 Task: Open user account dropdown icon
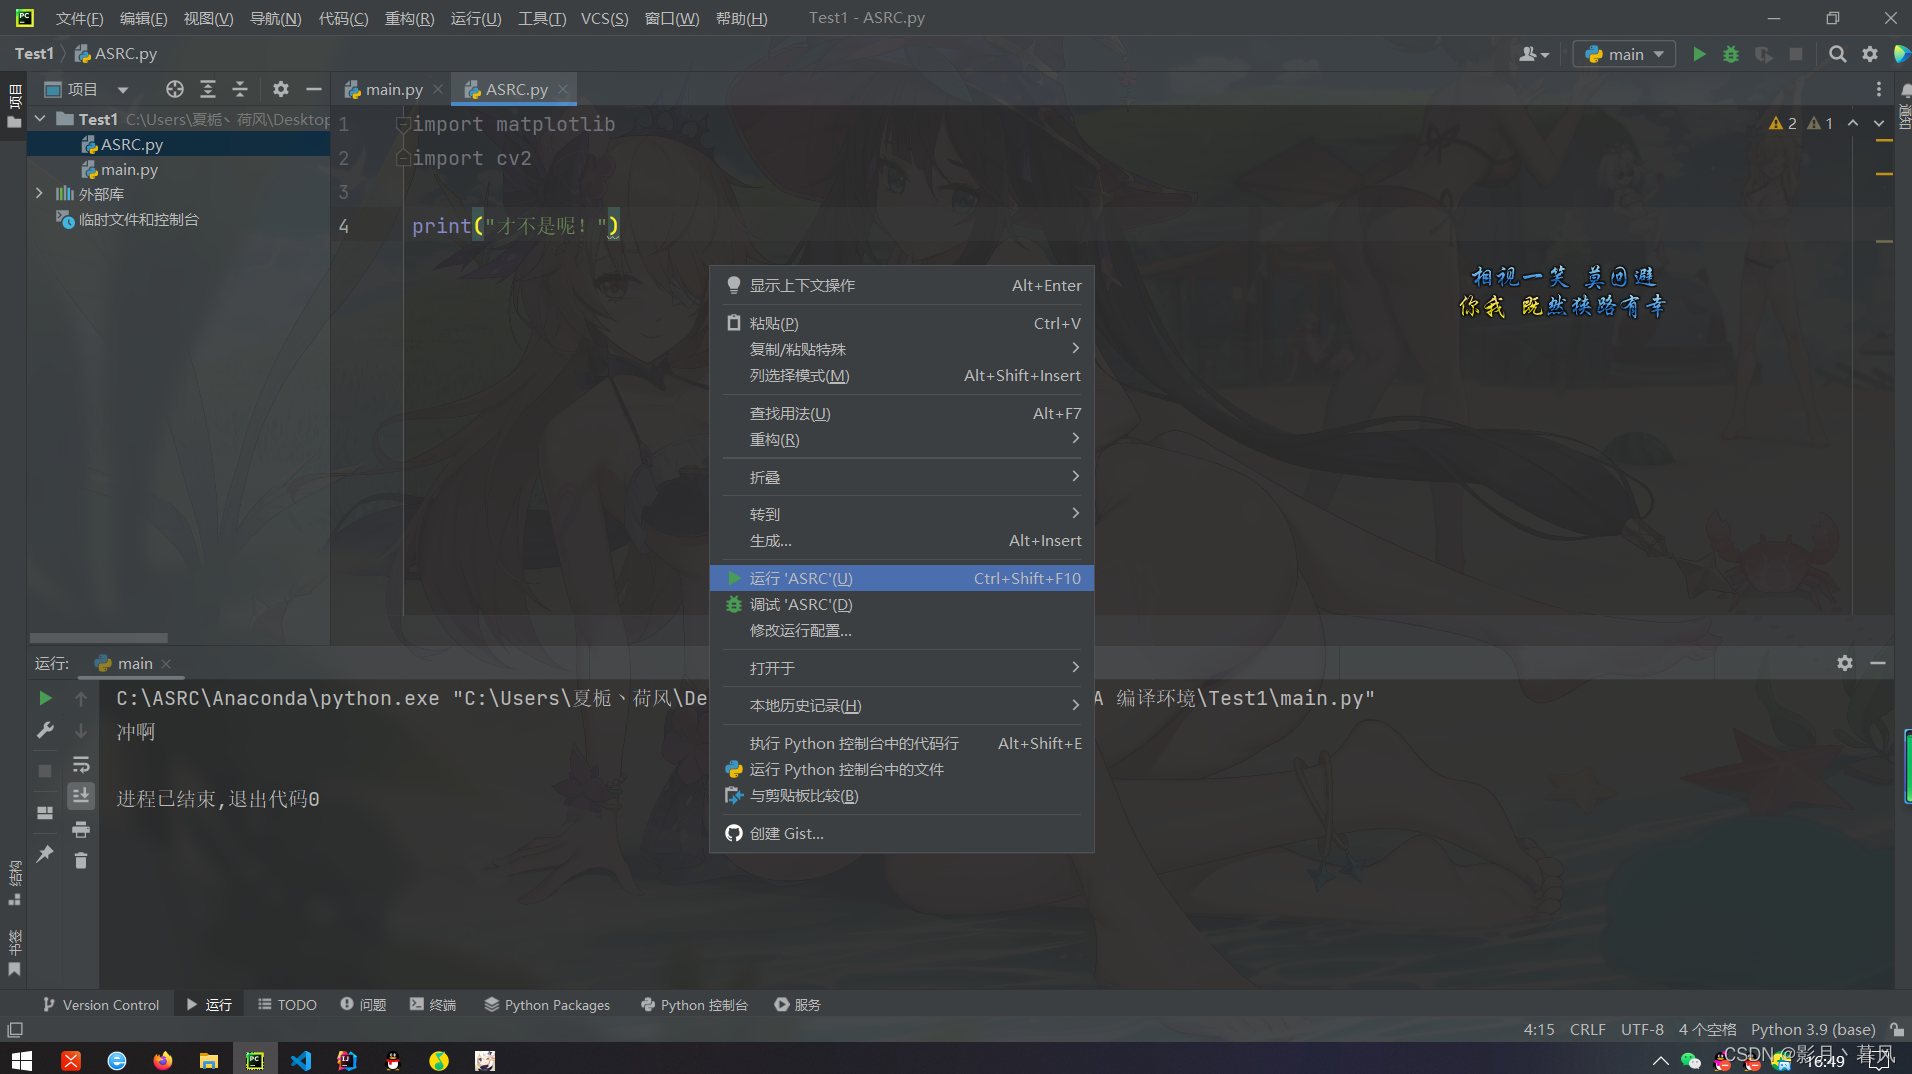coord(1533,54)
